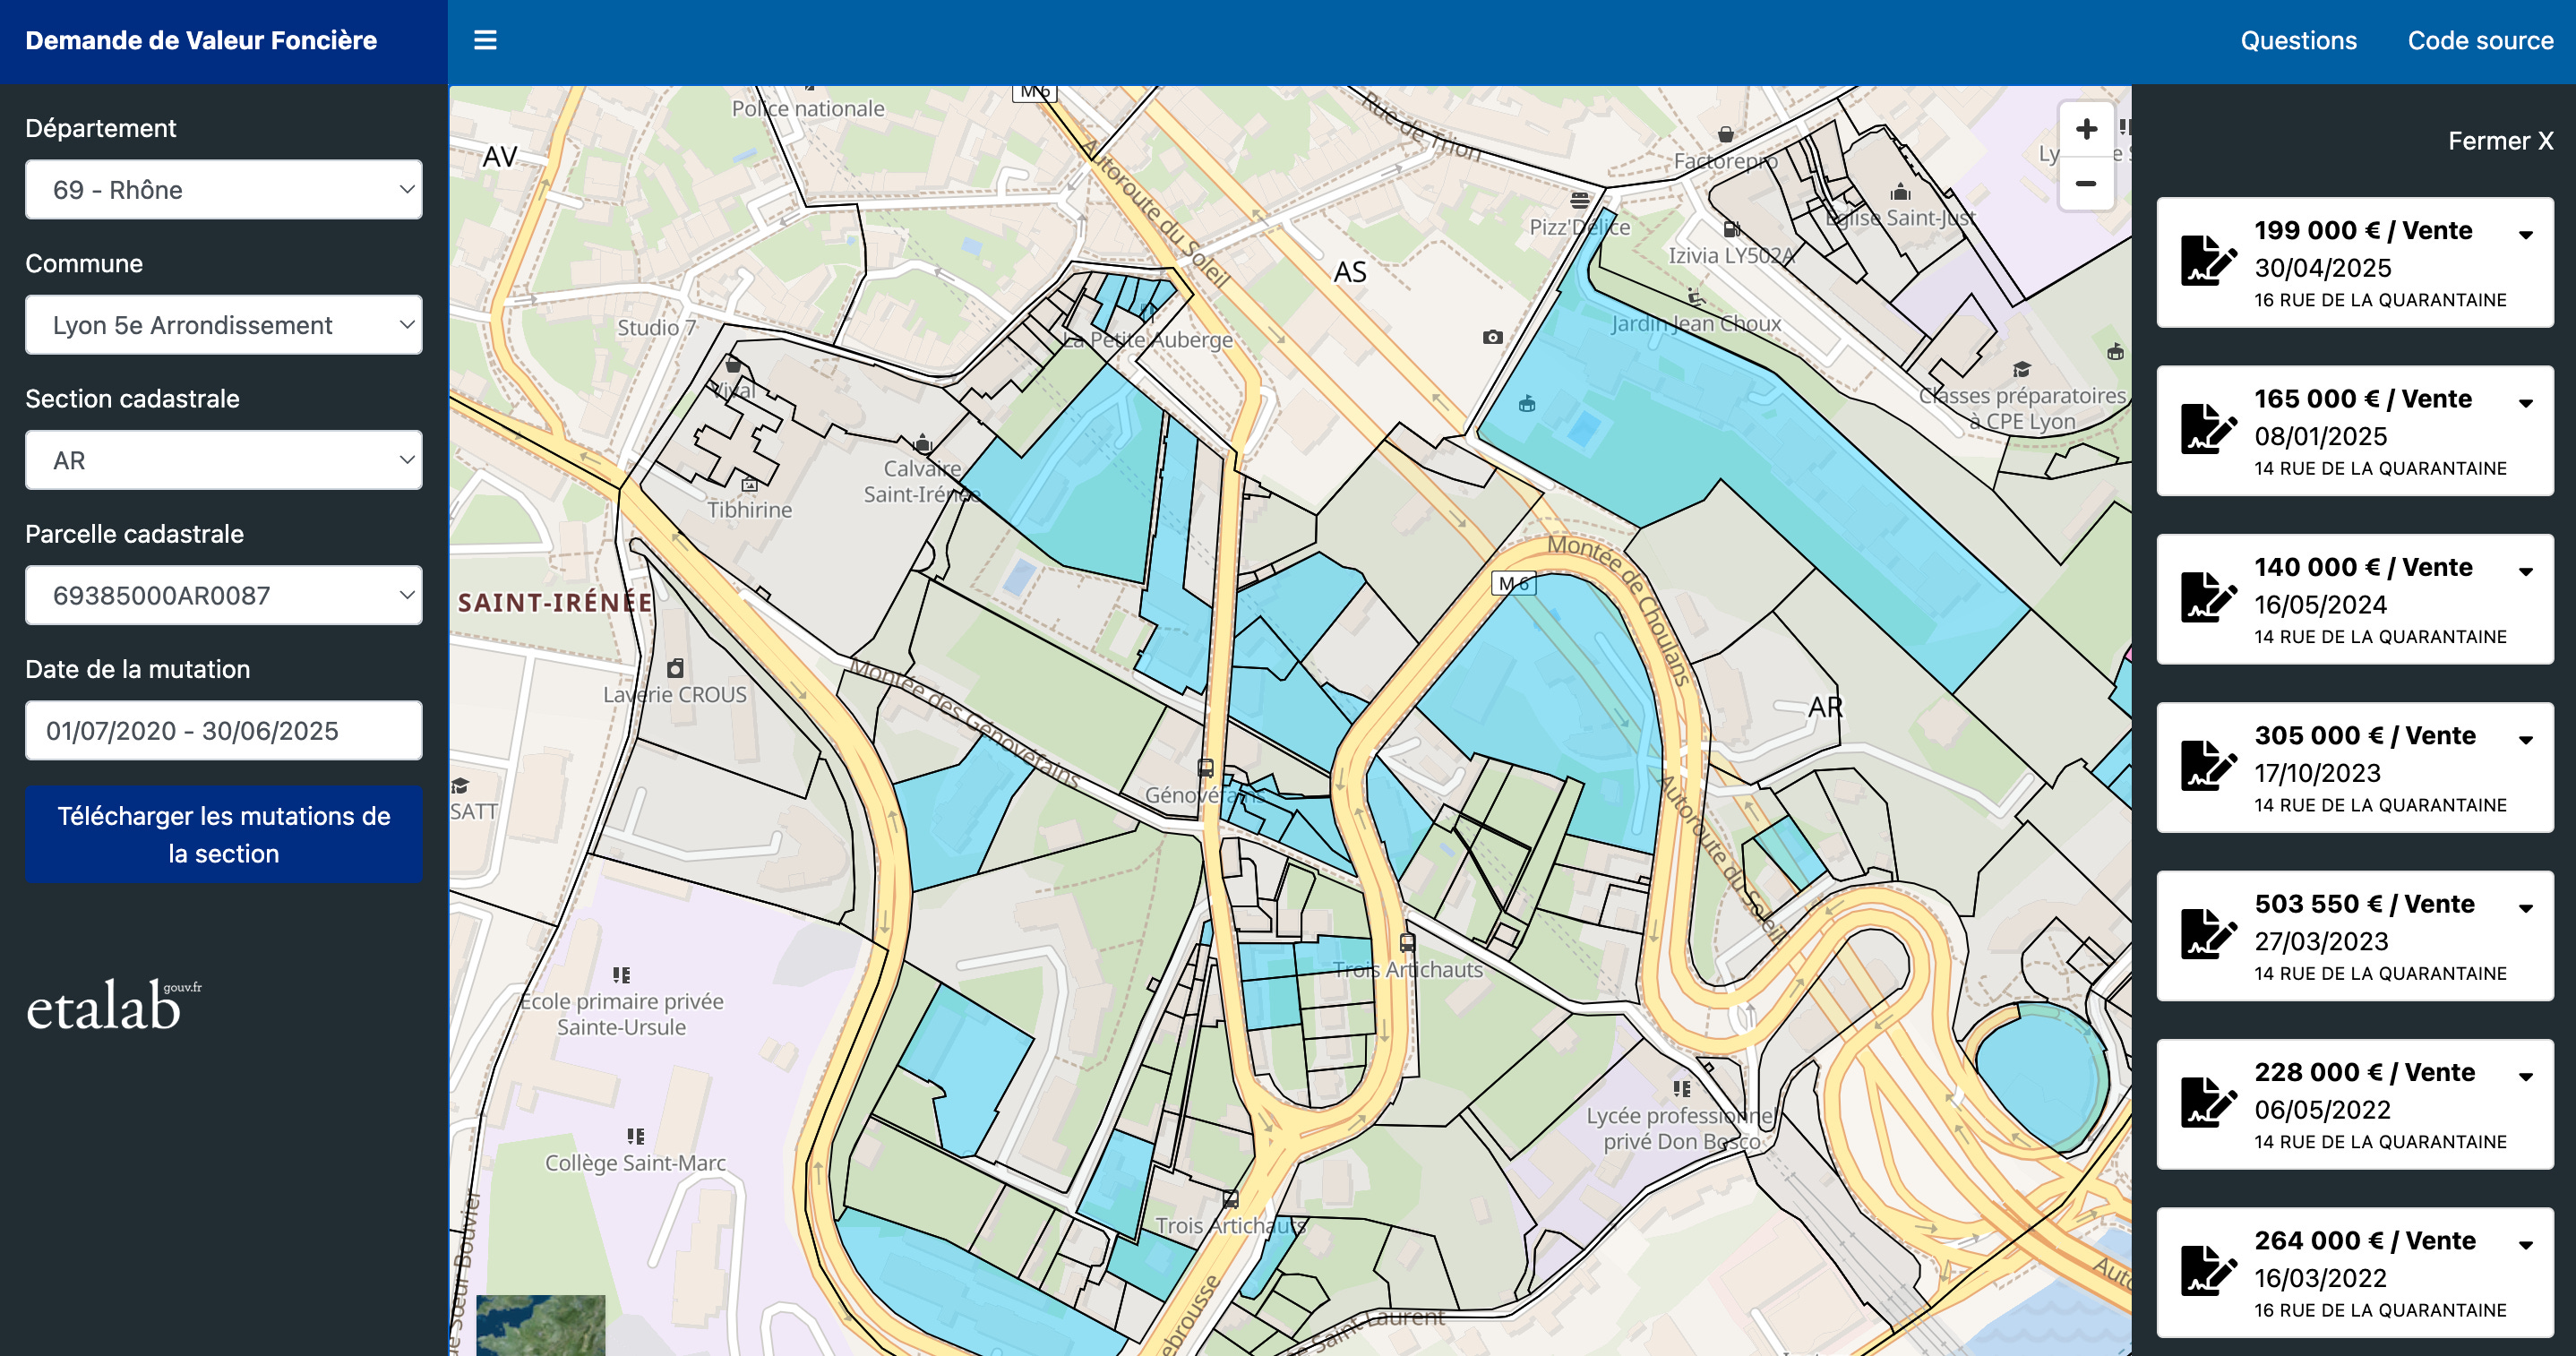Click the Laverie CROUS laundry marker icon
This screenshot has height=1356, width=2576.
tap(675, 668)
